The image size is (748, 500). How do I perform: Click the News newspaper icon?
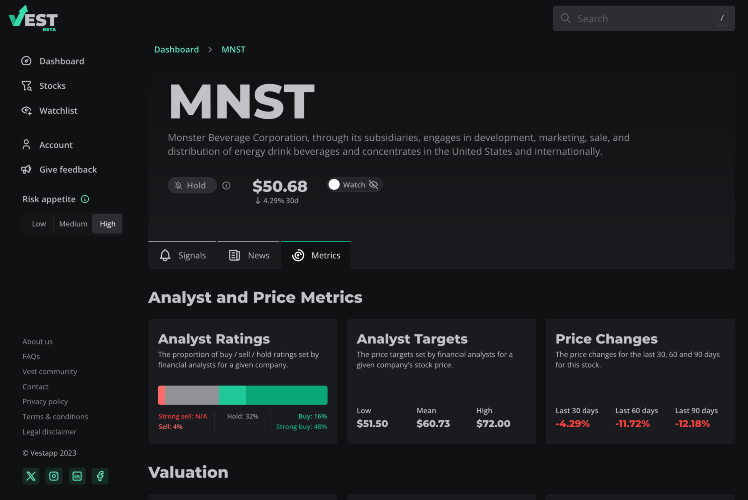pos(234,255)
